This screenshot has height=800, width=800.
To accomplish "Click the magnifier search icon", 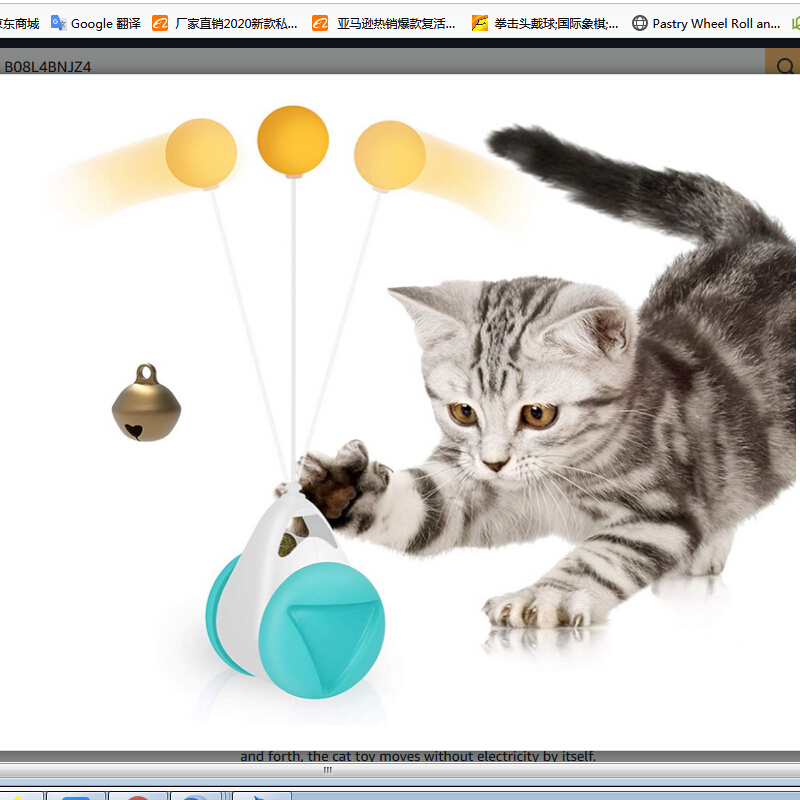I will 785,66.
